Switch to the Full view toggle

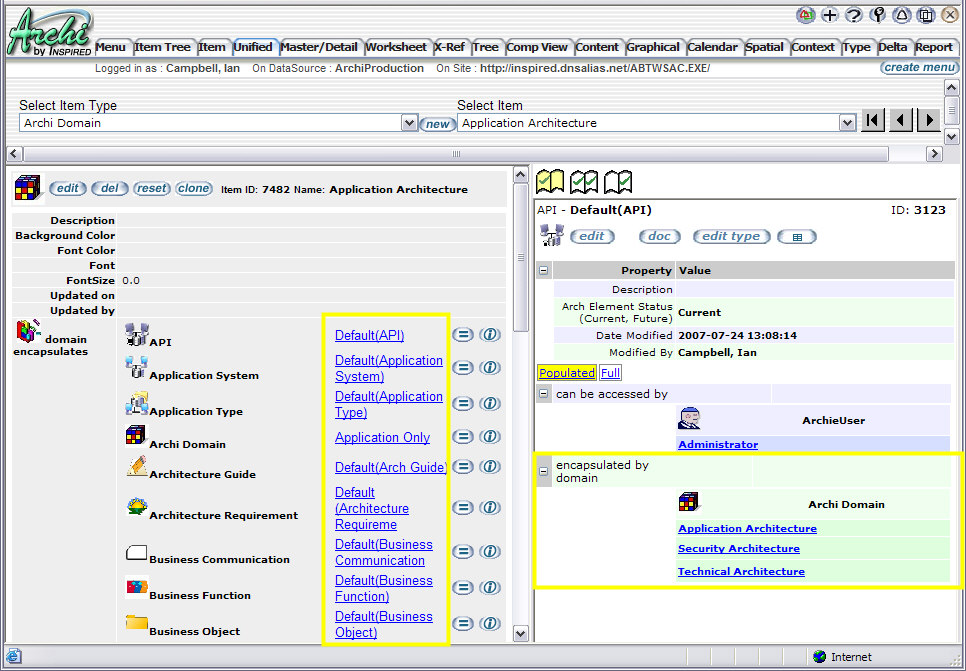click(610, 373)
